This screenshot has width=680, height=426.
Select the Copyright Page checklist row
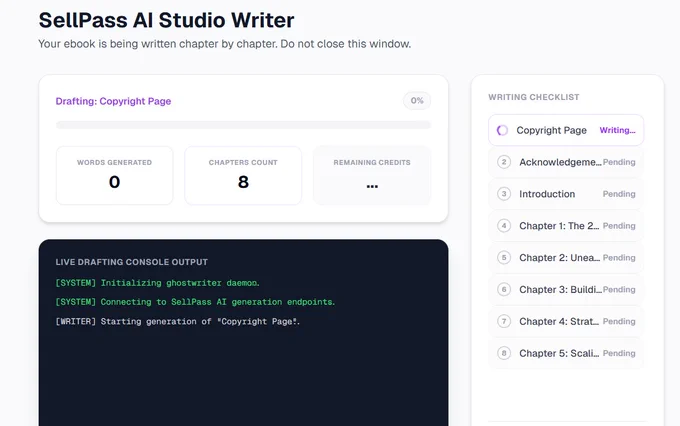click(x=566, y=130)
